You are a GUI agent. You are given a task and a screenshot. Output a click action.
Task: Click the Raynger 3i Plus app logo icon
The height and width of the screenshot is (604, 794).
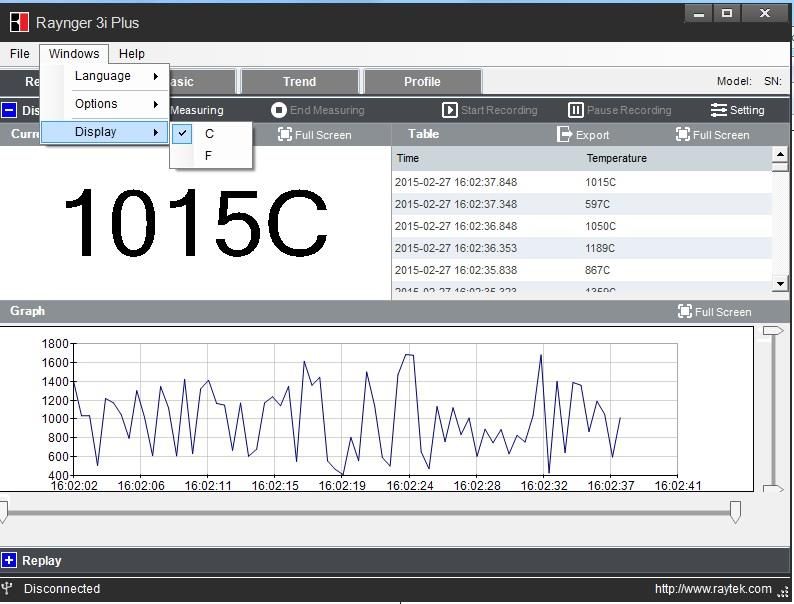pyautogui.click(x=19, y=22)
